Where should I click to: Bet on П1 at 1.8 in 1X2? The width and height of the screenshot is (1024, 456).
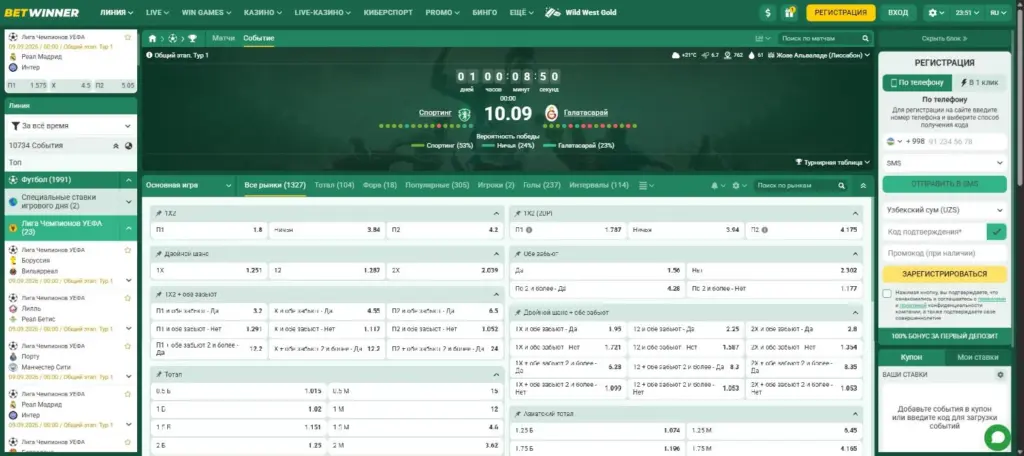click(209, 230)
